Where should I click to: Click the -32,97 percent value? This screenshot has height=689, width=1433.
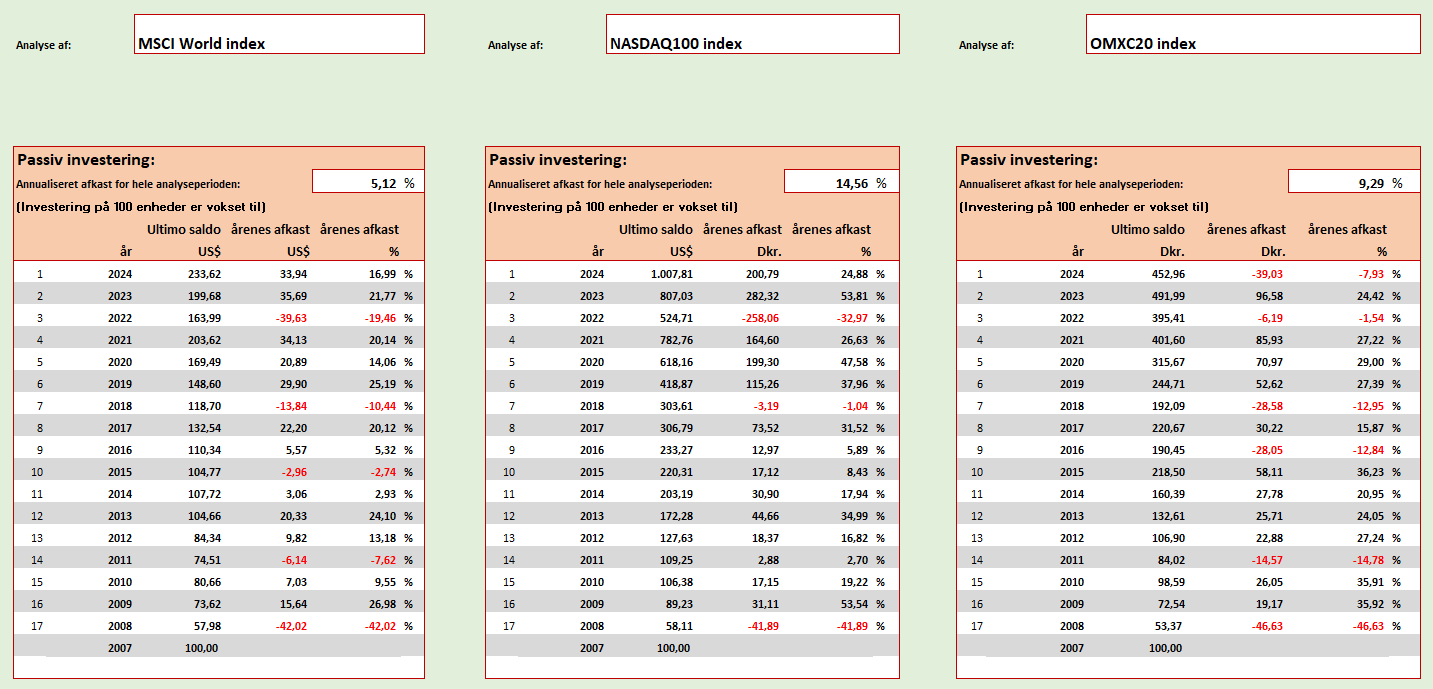coord(852,318)
